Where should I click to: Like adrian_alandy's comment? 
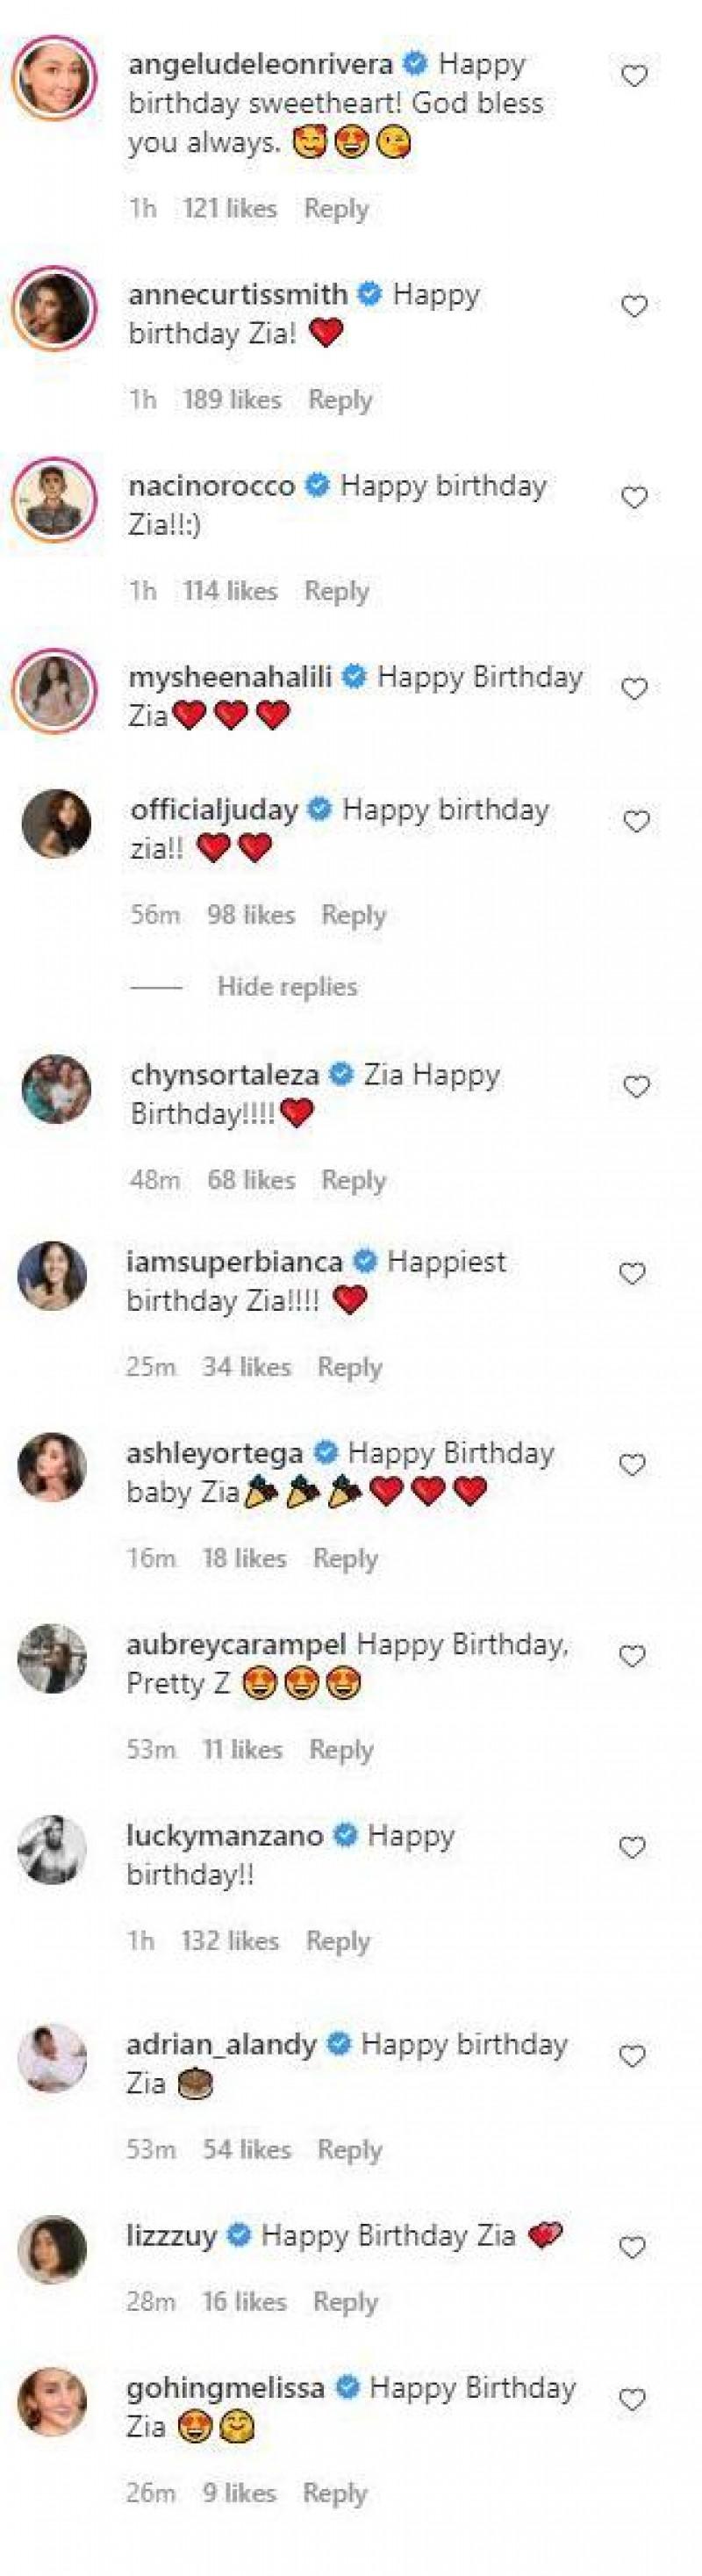[633, 2057]
